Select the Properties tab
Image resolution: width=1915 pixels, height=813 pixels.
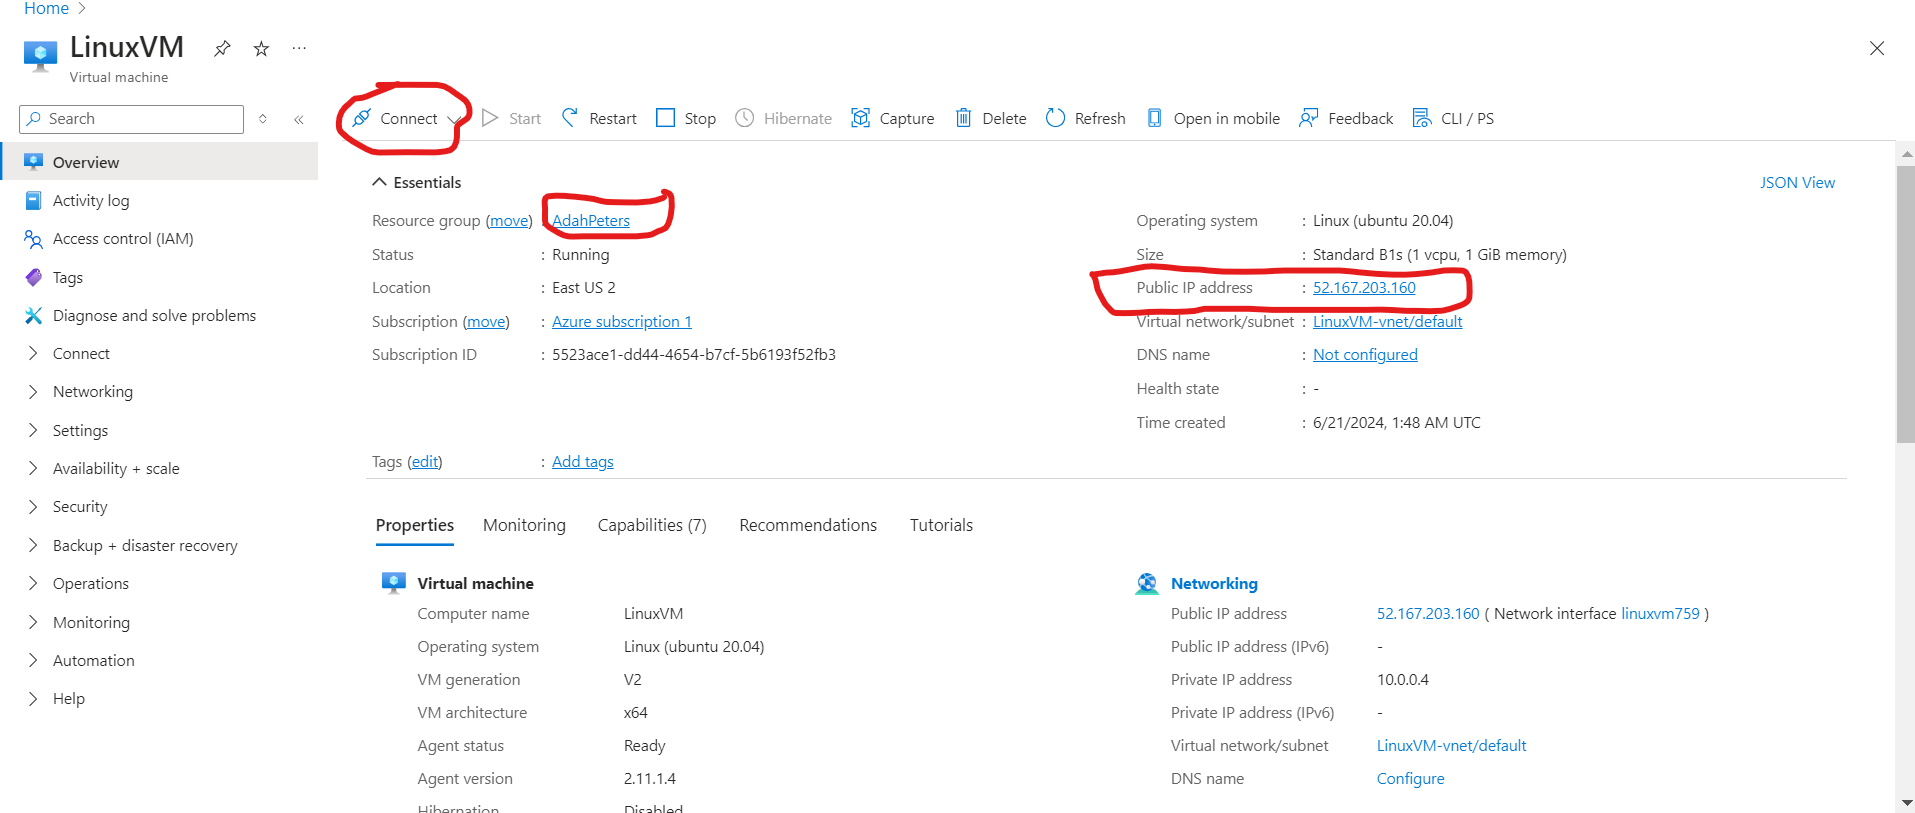coord(415,525)
